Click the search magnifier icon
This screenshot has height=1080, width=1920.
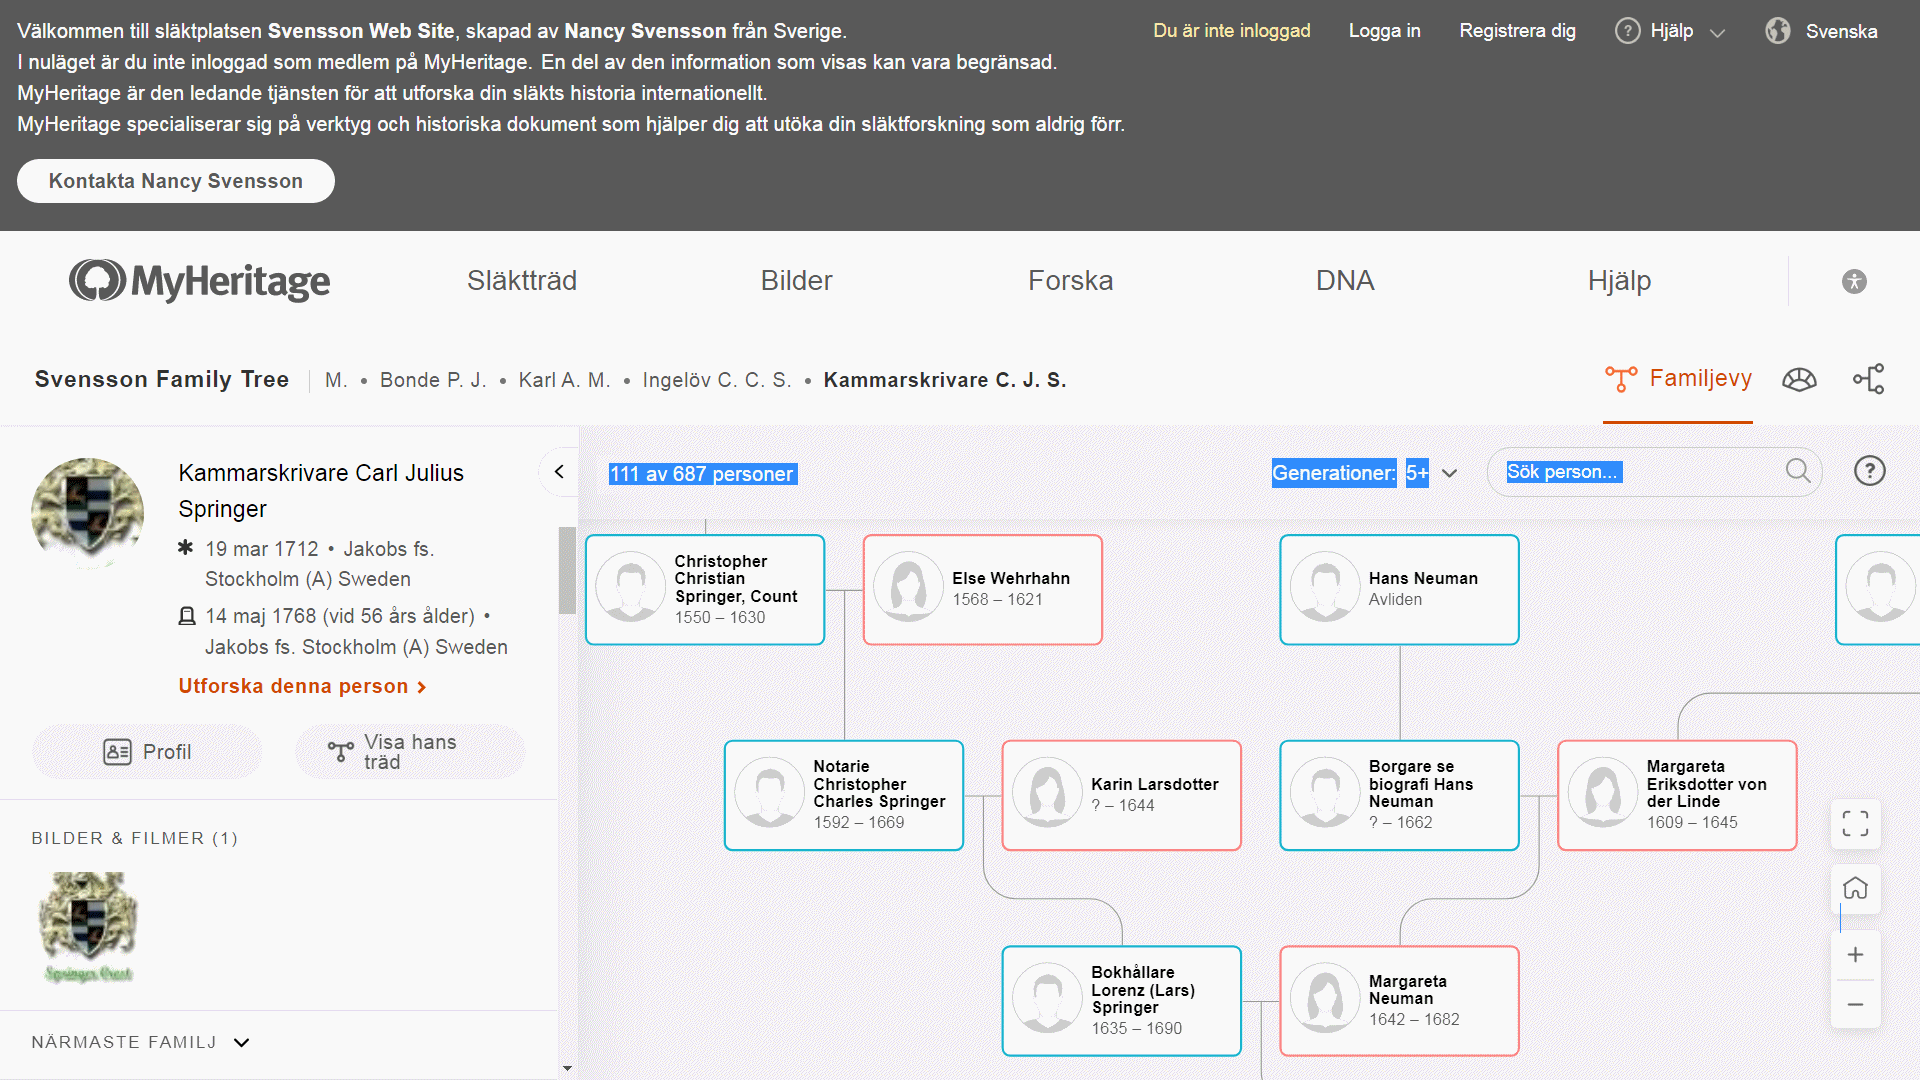pos(1798,471)
